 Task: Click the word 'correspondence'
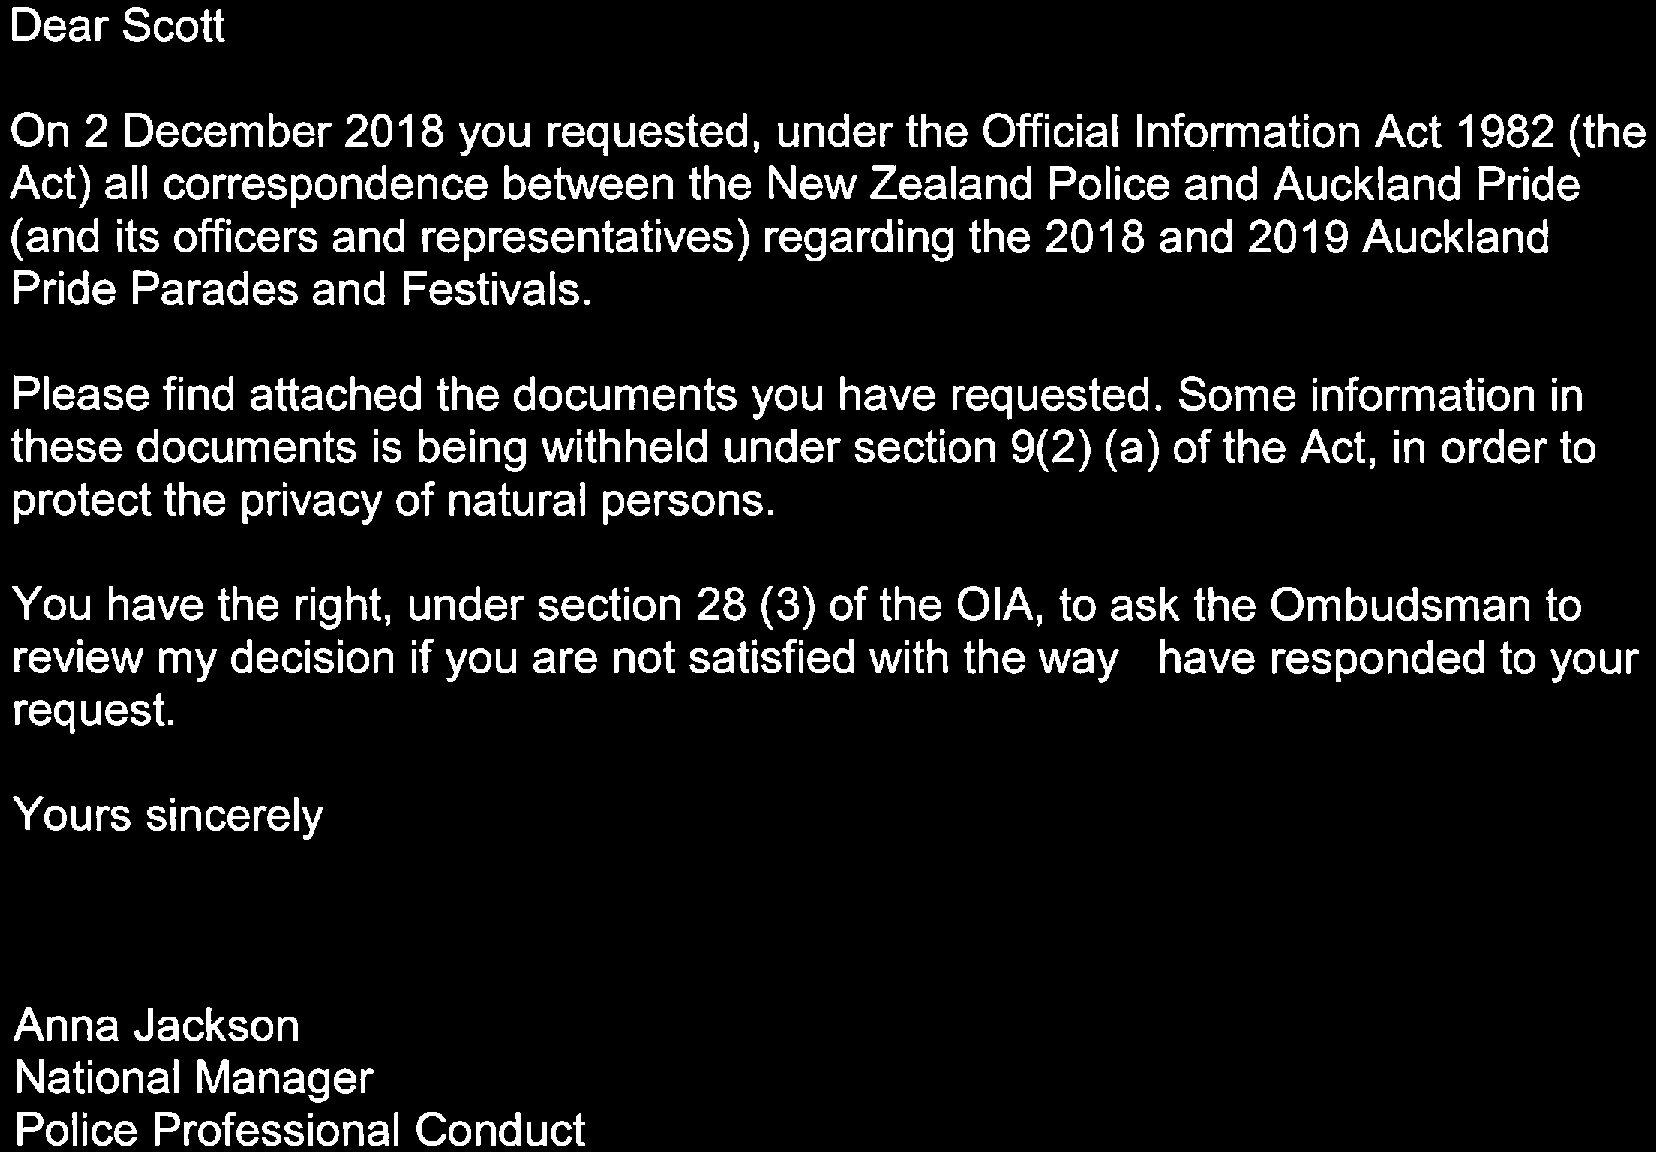325,185
